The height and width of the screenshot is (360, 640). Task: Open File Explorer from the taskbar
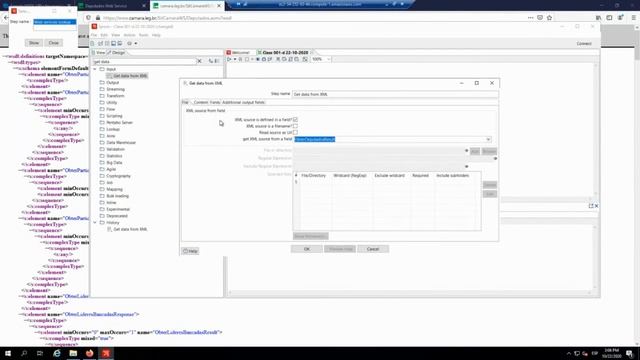[73, 353]
